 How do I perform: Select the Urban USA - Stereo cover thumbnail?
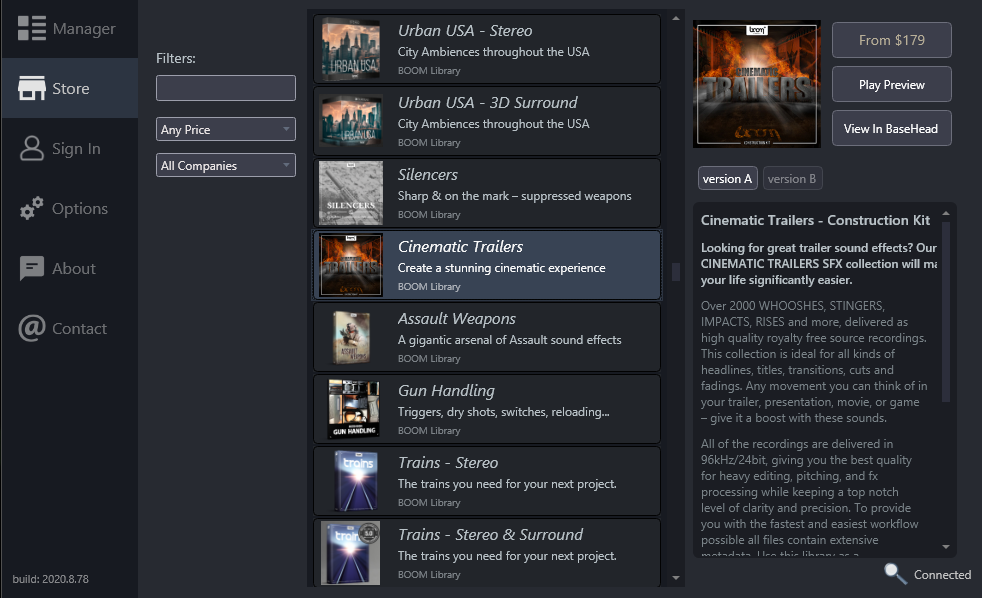(x=351, y=49)
